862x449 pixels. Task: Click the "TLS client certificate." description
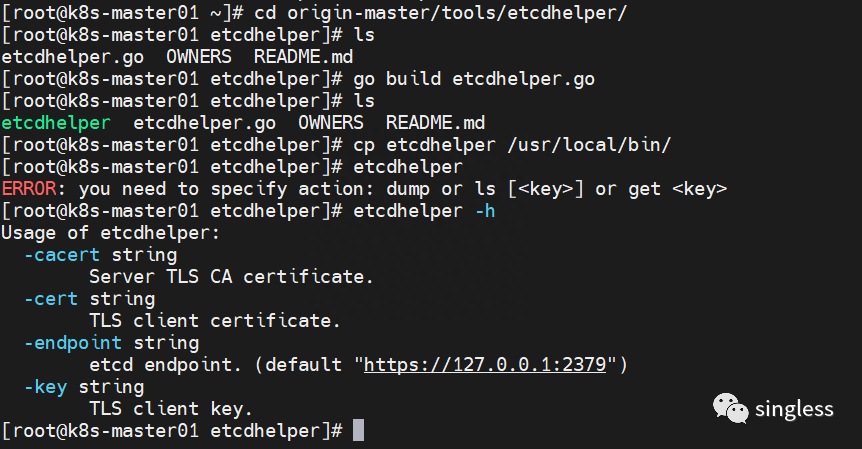click(215, 320)
